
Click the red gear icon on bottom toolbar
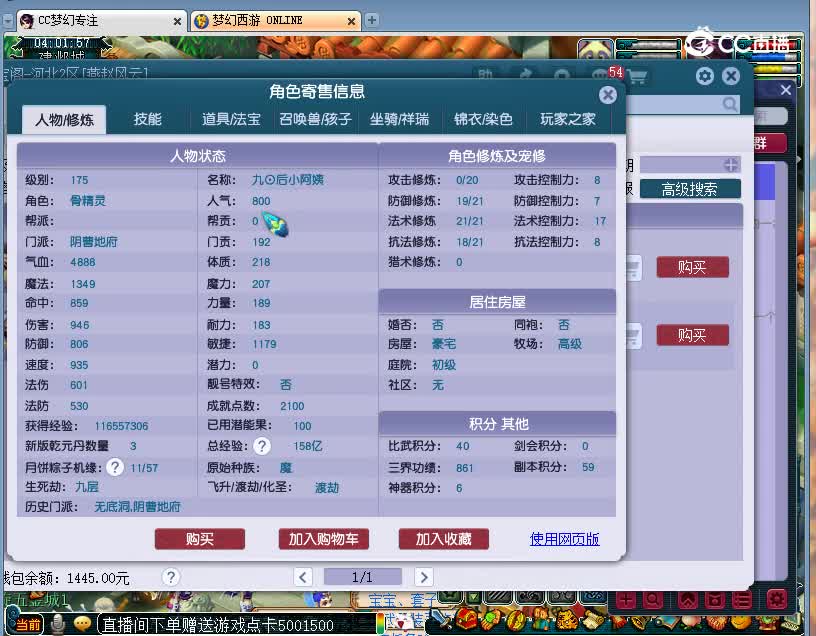click(x=776, y=600)
